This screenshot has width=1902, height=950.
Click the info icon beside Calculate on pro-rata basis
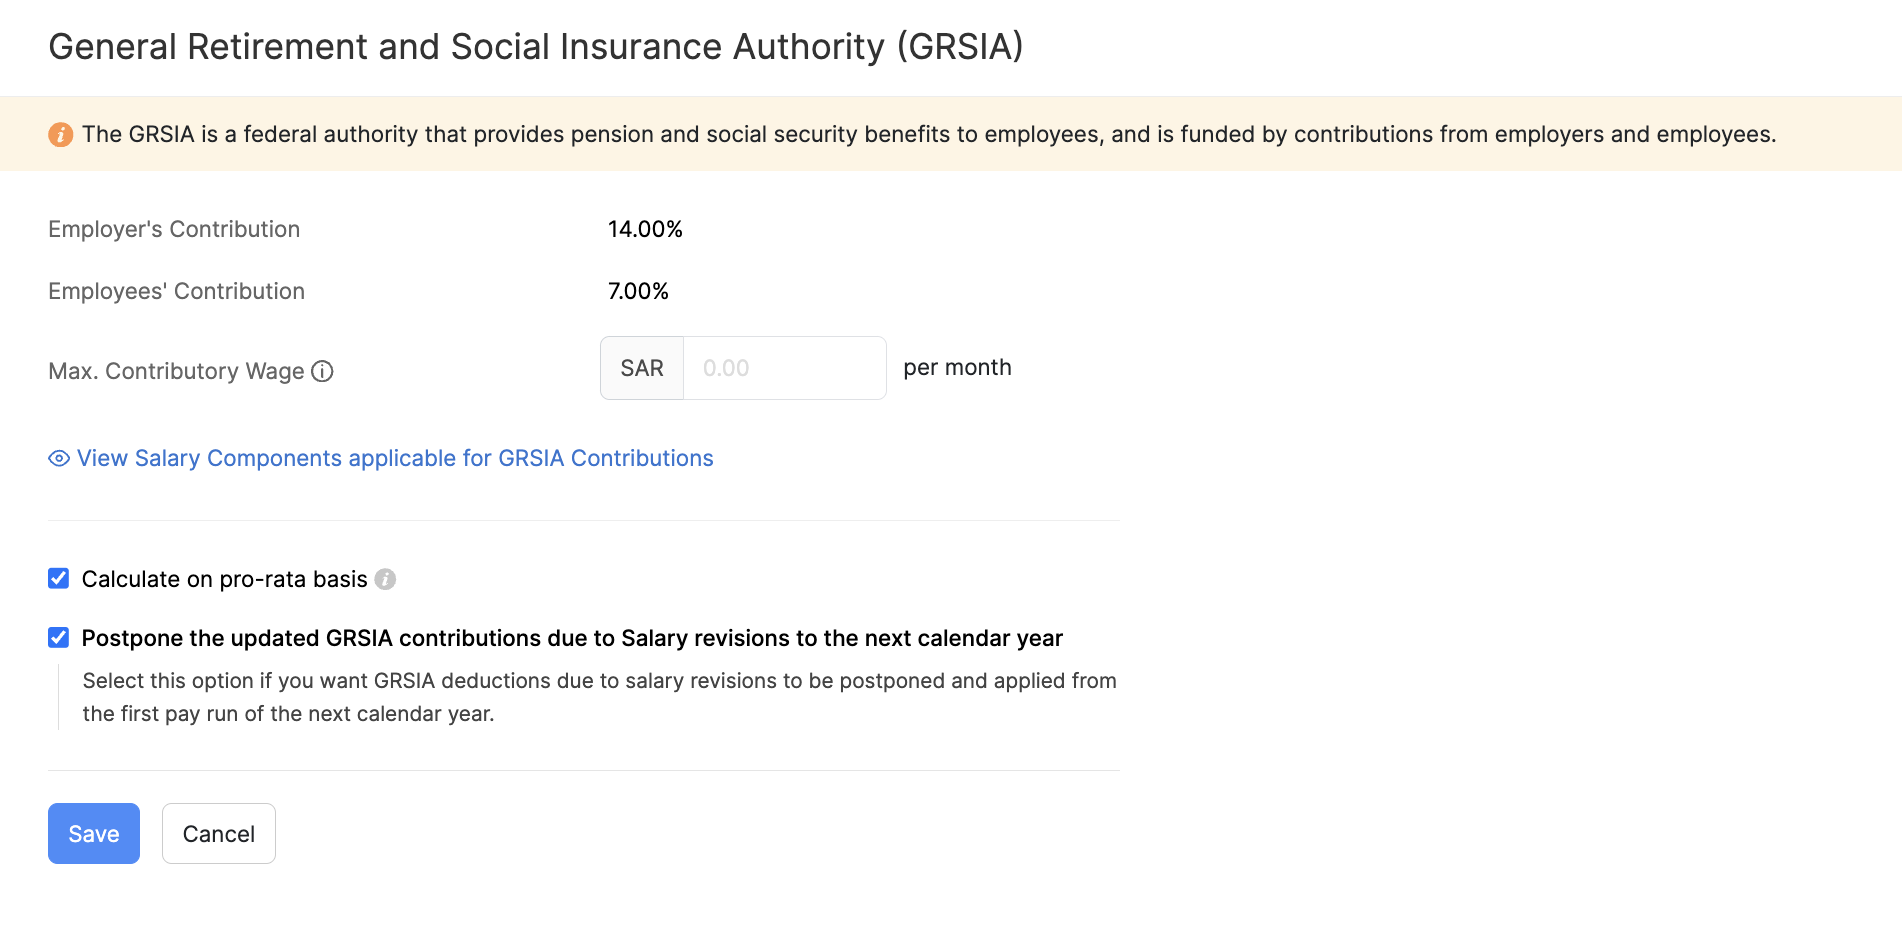[x=386, y=579]
